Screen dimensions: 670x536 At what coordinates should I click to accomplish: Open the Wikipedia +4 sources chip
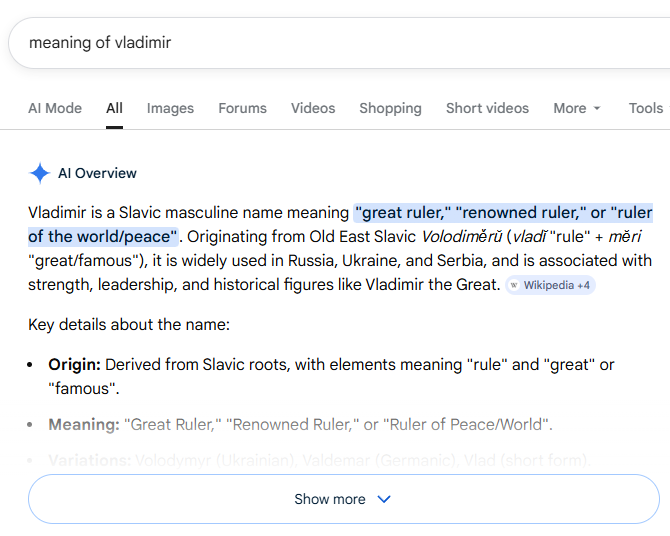tap(550, 285)
